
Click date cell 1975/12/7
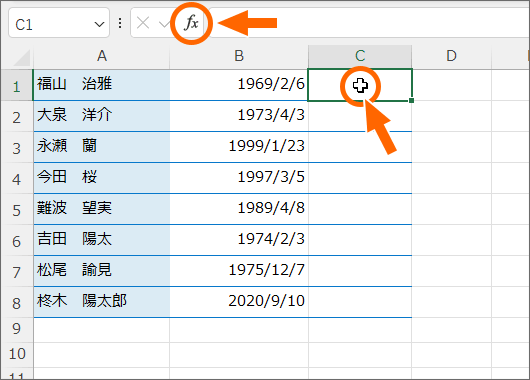coord(239,271)
